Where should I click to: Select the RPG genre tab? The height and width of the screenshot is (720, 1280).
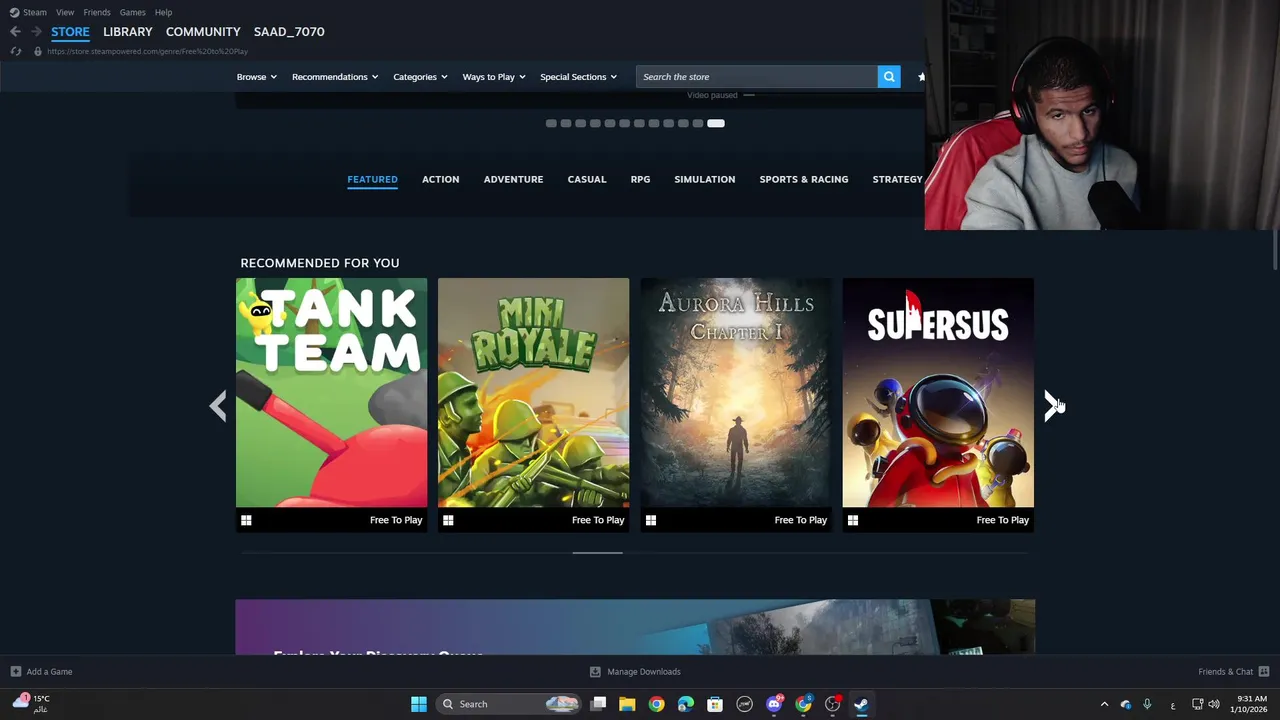(640, 179)
